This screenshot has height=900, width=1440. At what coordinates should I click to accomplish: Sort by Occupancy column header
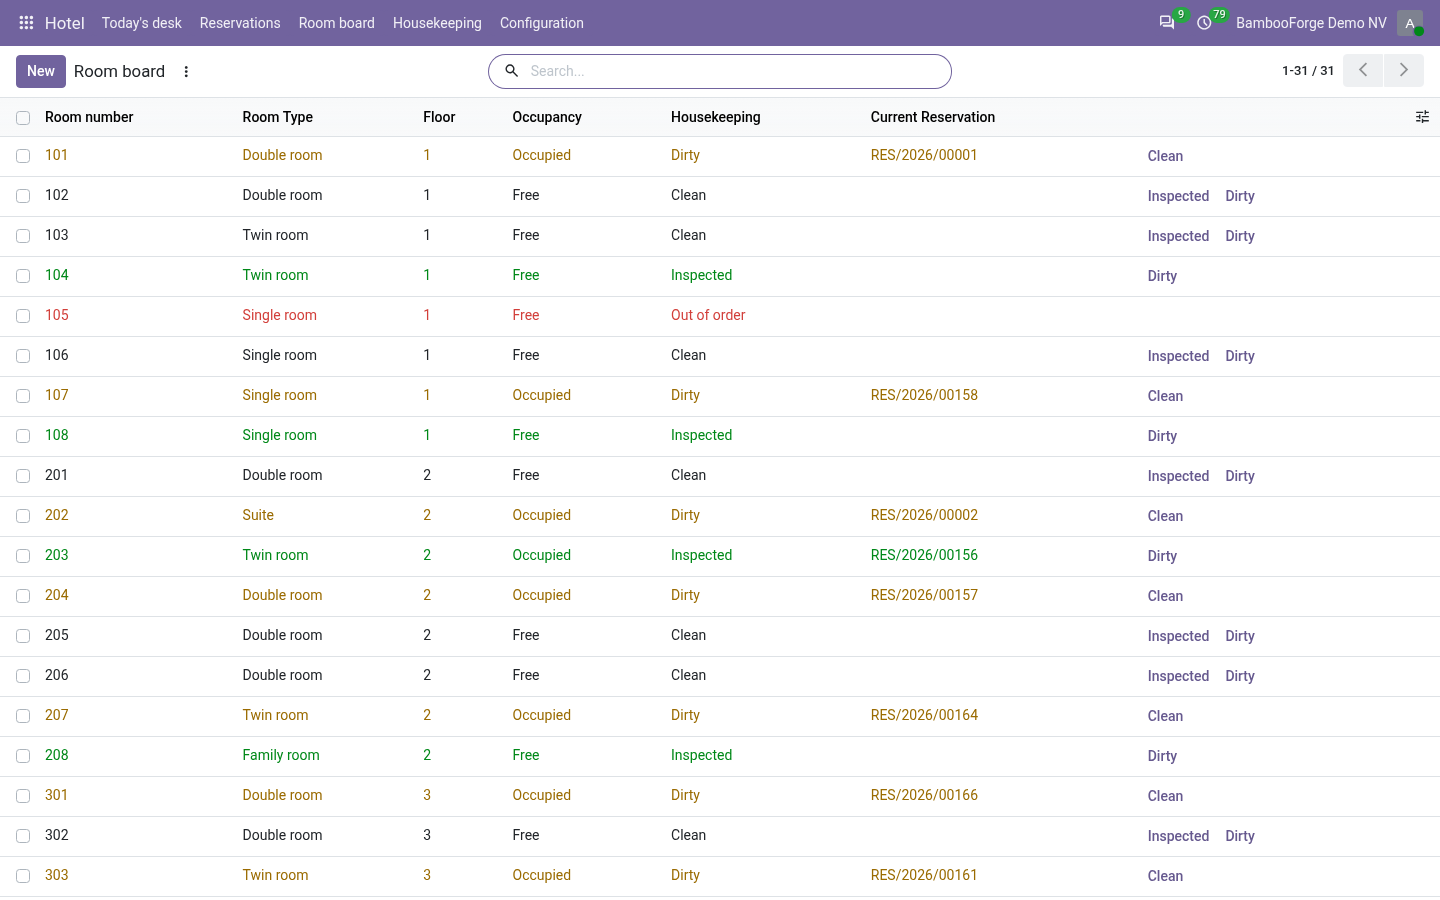[547, 117]
